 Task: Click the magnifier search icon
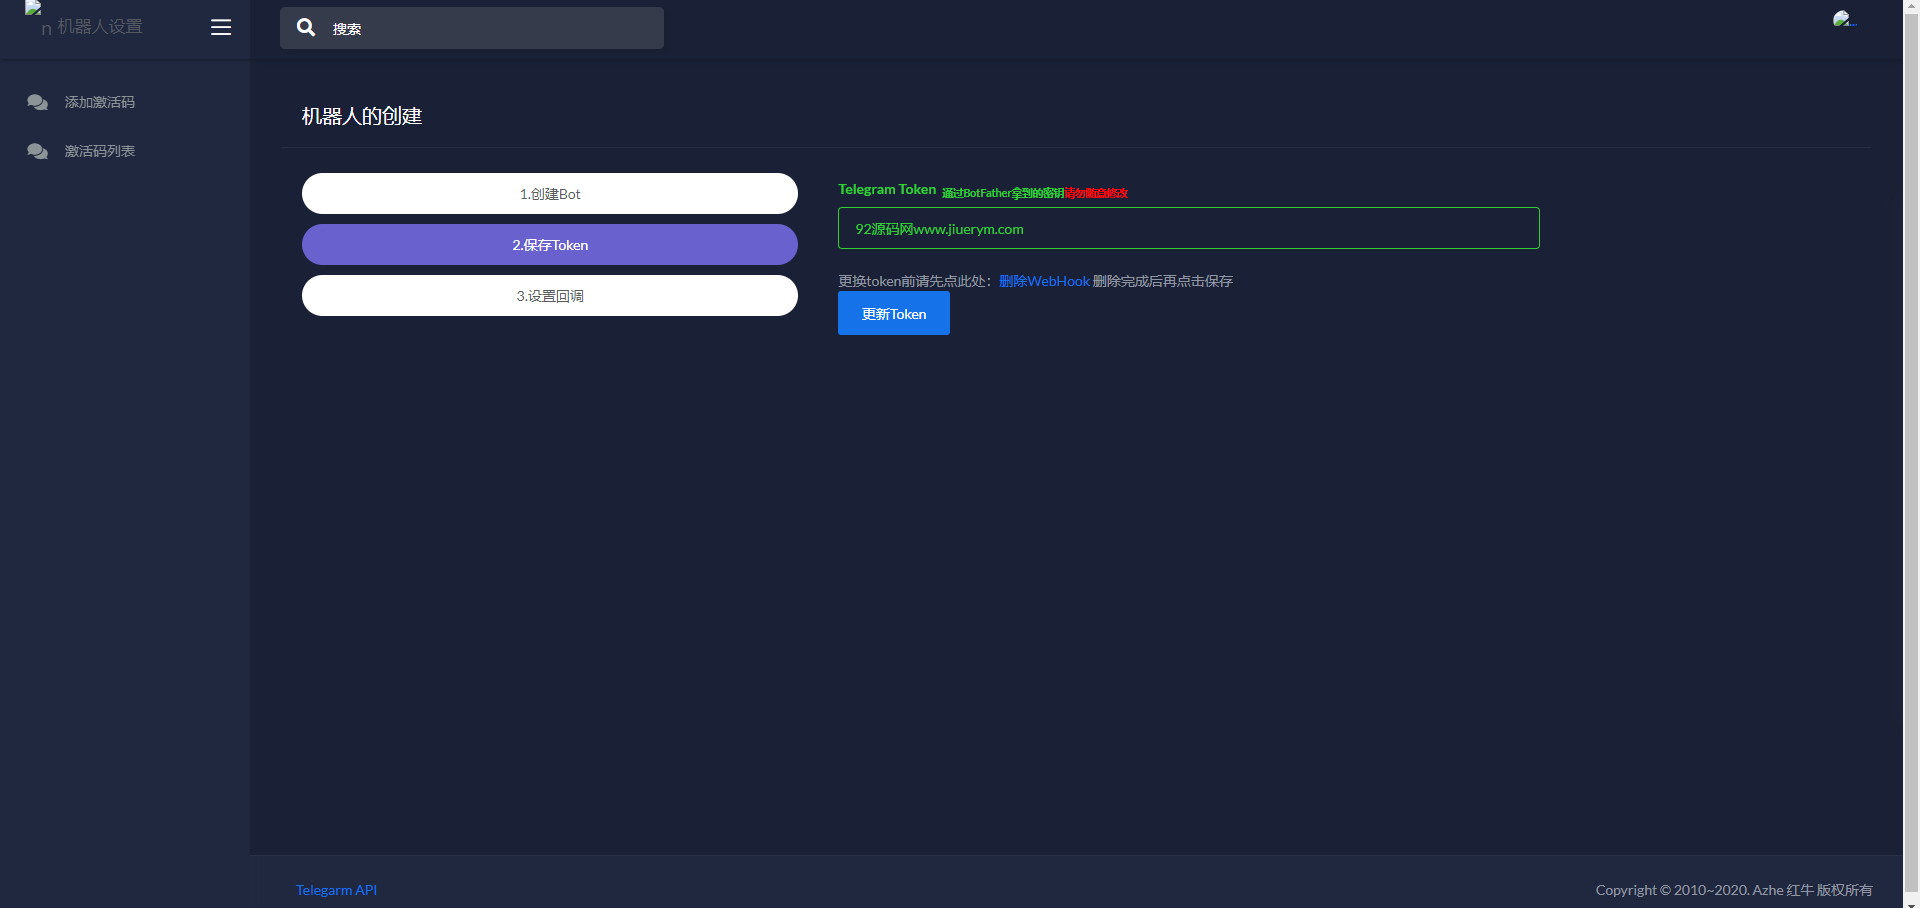click(x=306, y=28)
